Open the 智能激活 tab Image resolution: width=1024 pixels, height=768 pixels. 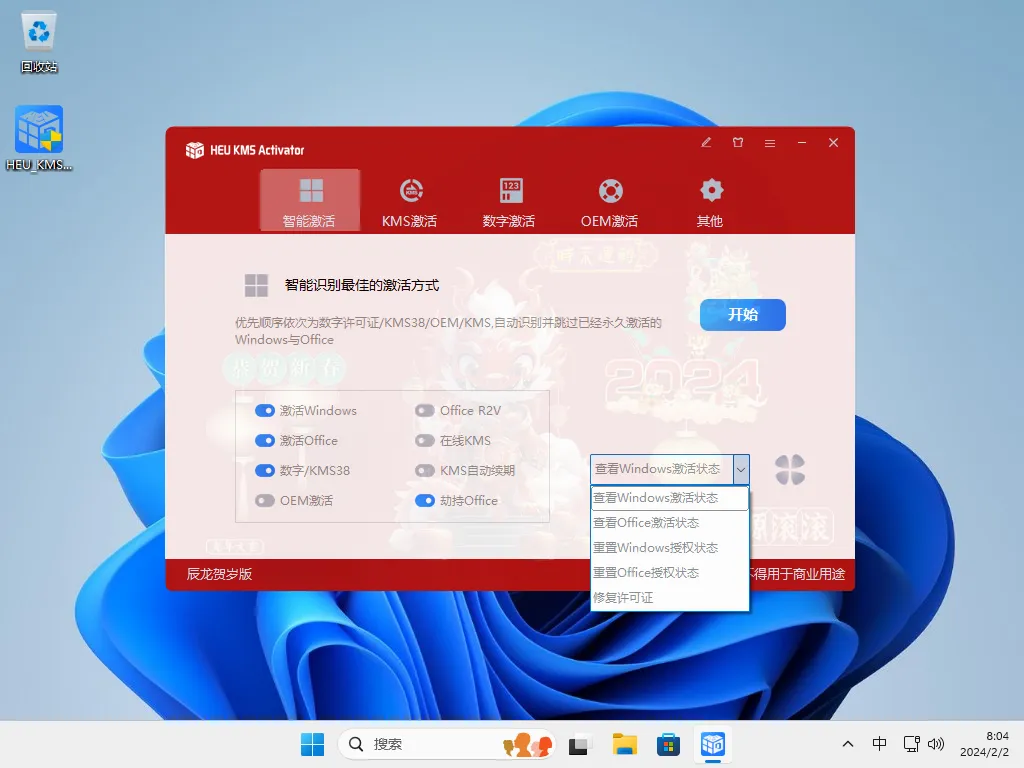tap(310, 200)
